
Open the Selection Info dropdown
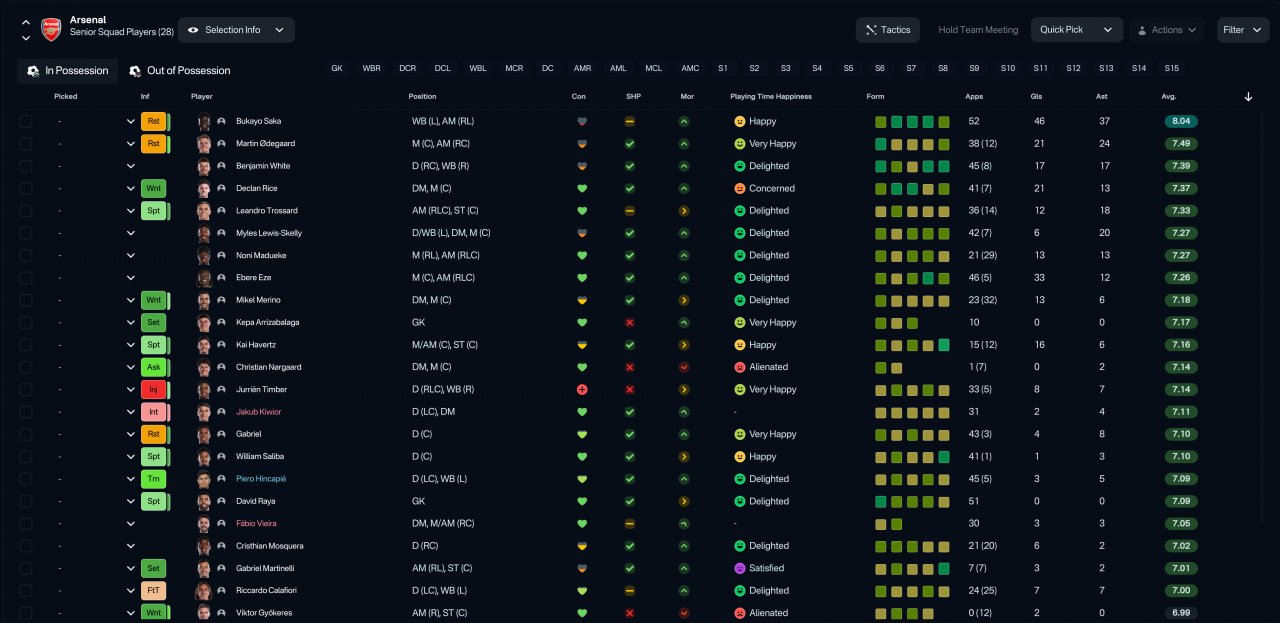[236, 30]
